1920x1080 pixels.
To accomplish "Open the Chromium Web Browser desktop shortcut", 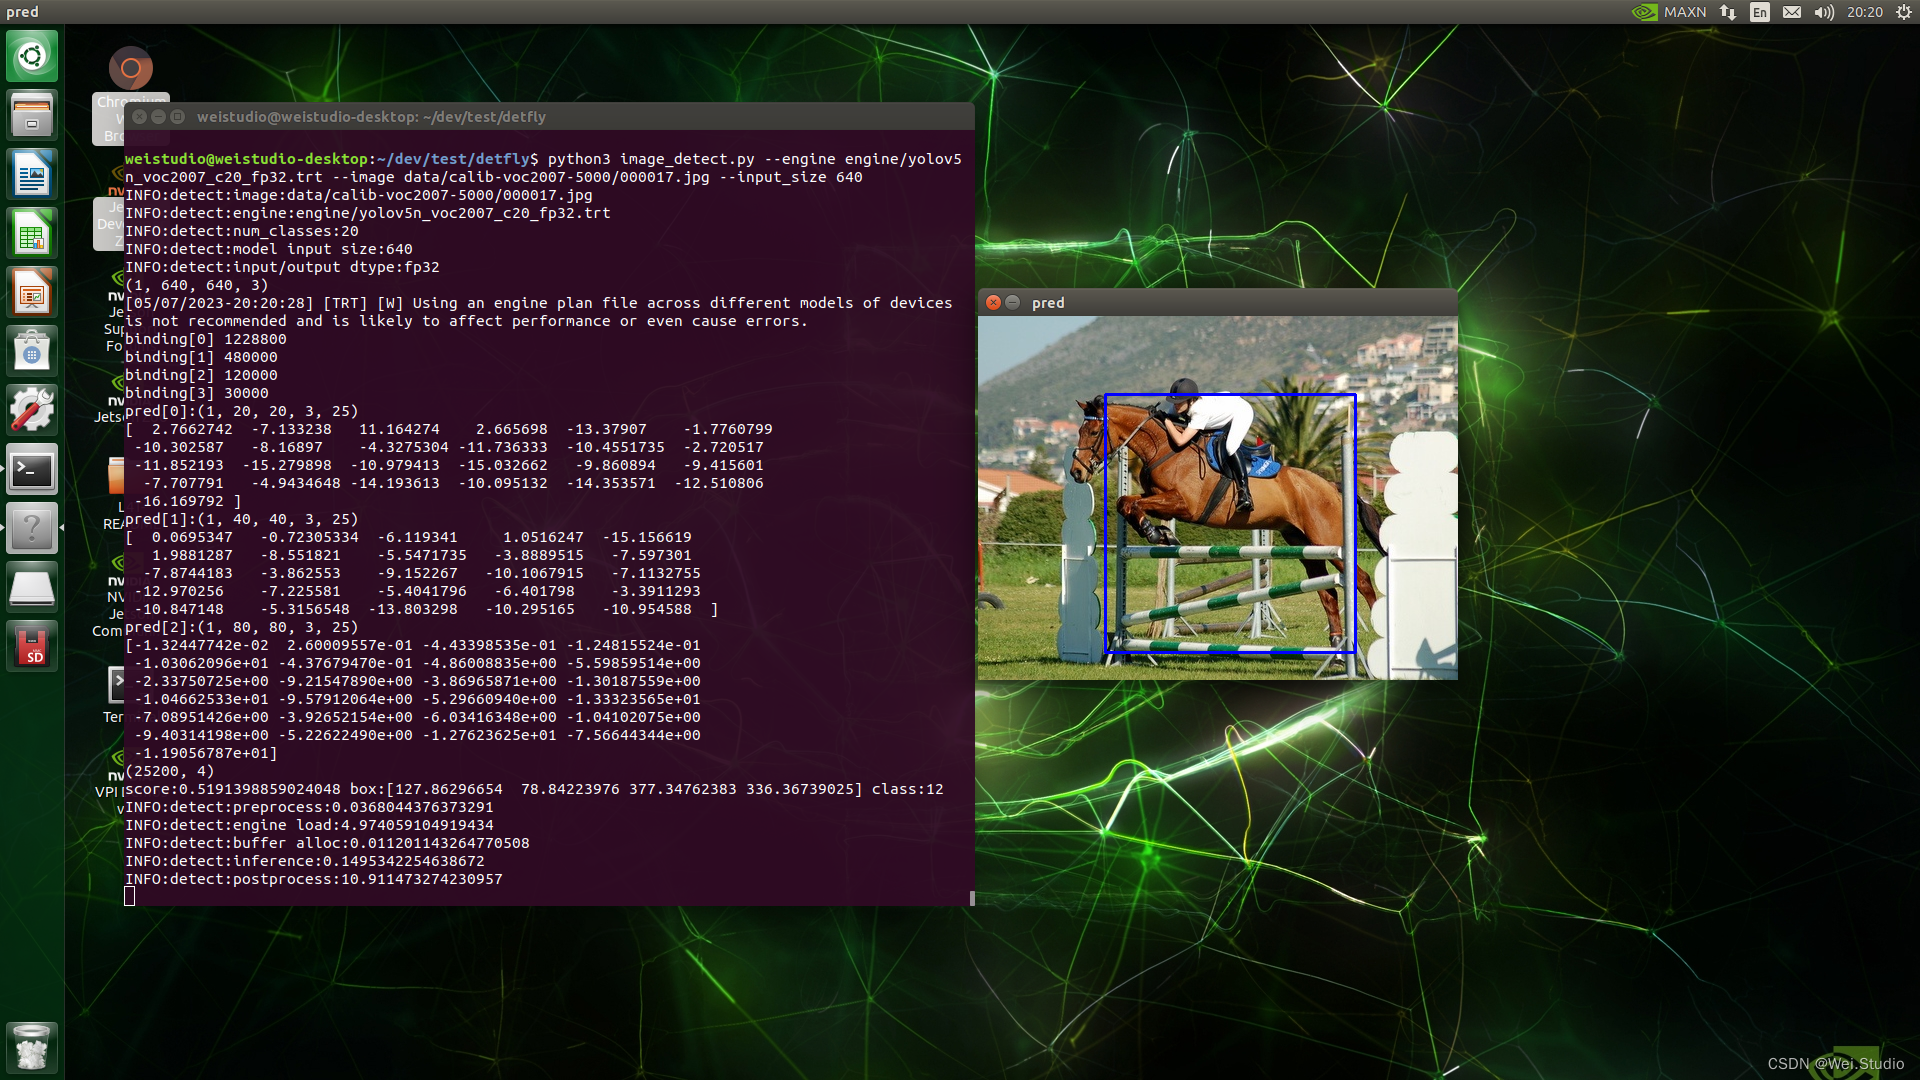I will [x=131, y=70].
